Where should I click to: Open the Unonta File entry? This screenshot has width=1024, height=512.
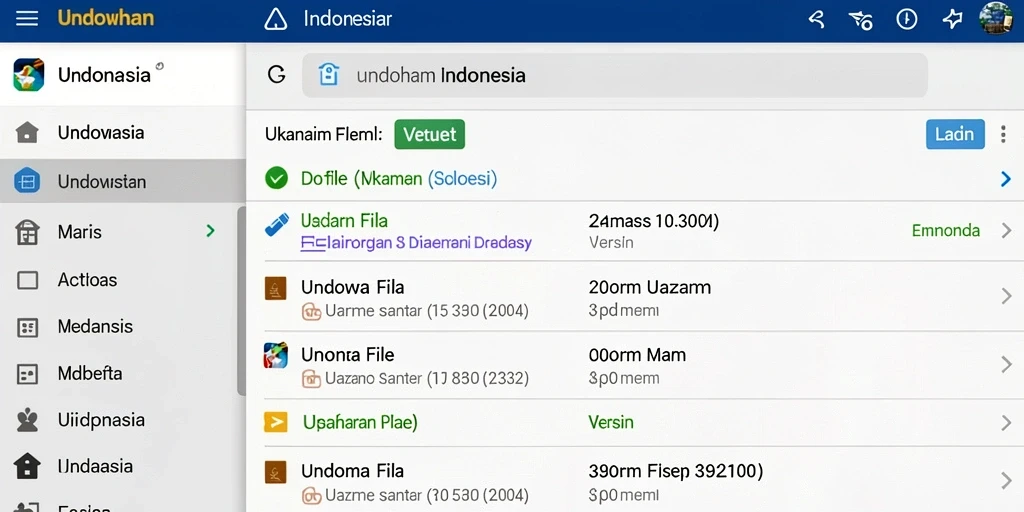point(347,355)
